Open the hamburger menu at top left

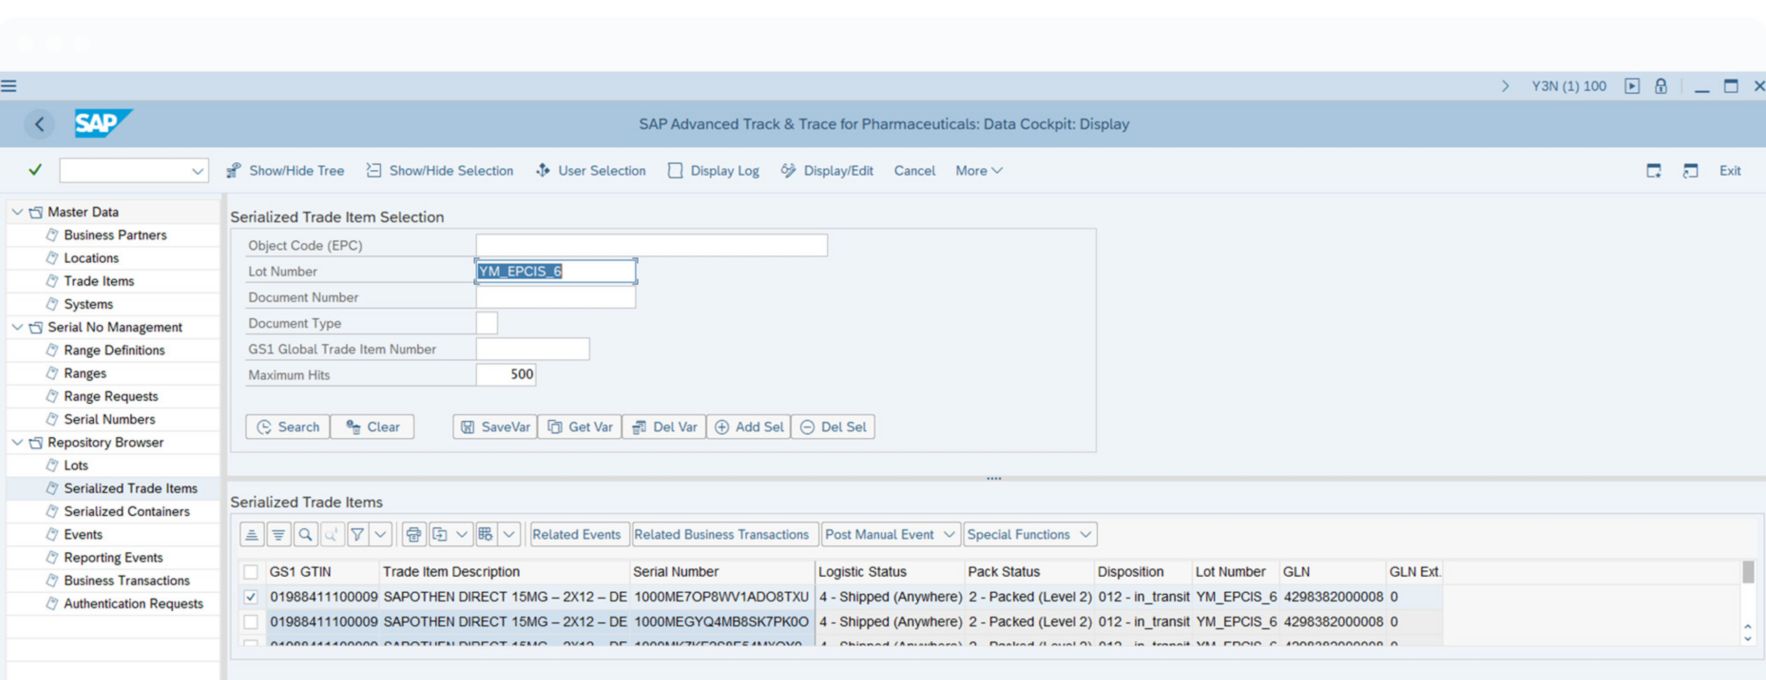click(x=9, y=86)
